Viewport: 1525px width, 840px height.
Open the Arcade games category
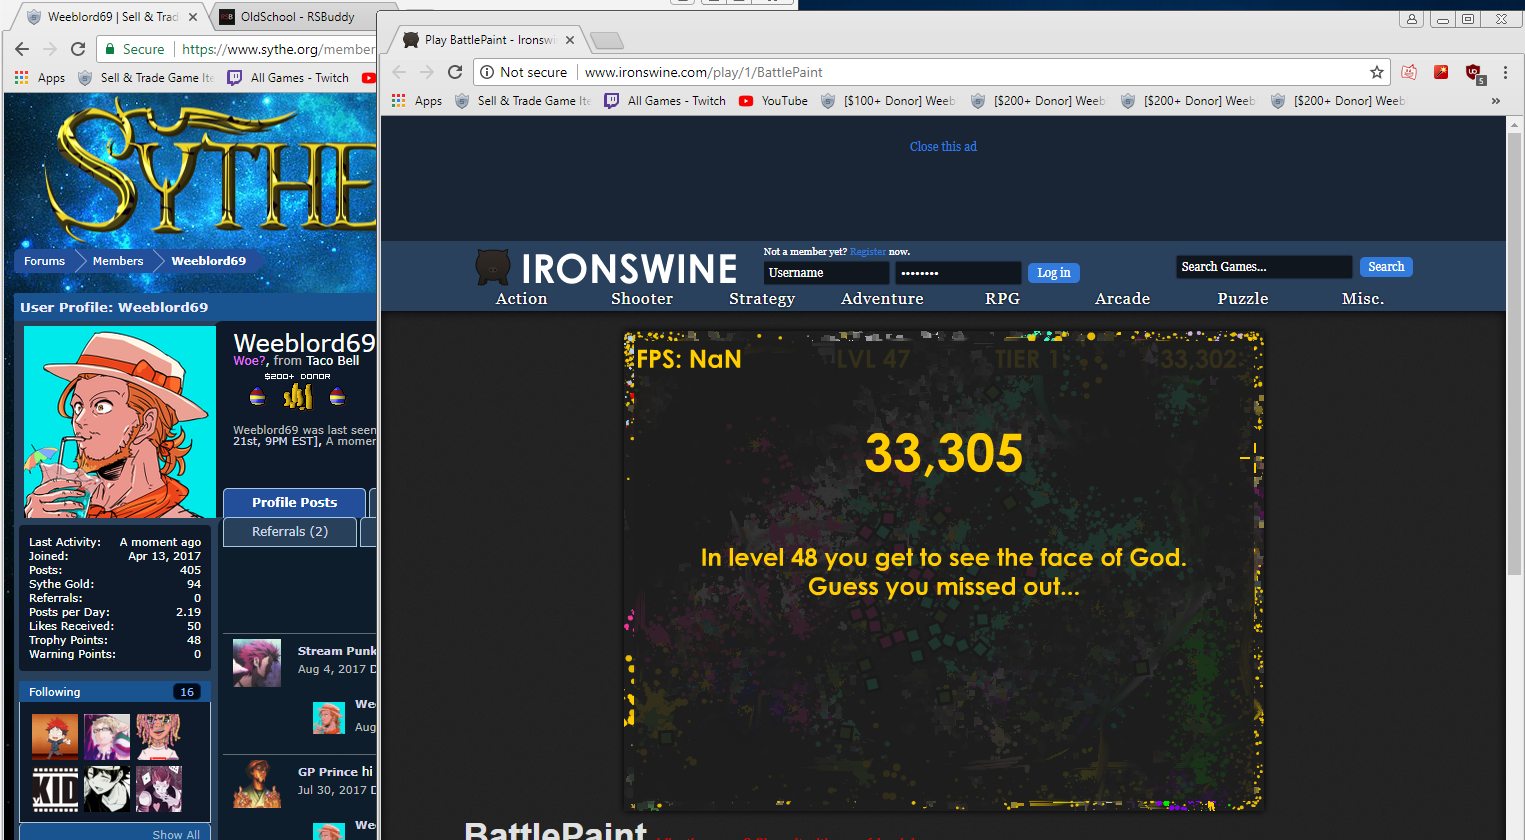pyautogui.click(x=1122, y=299)
